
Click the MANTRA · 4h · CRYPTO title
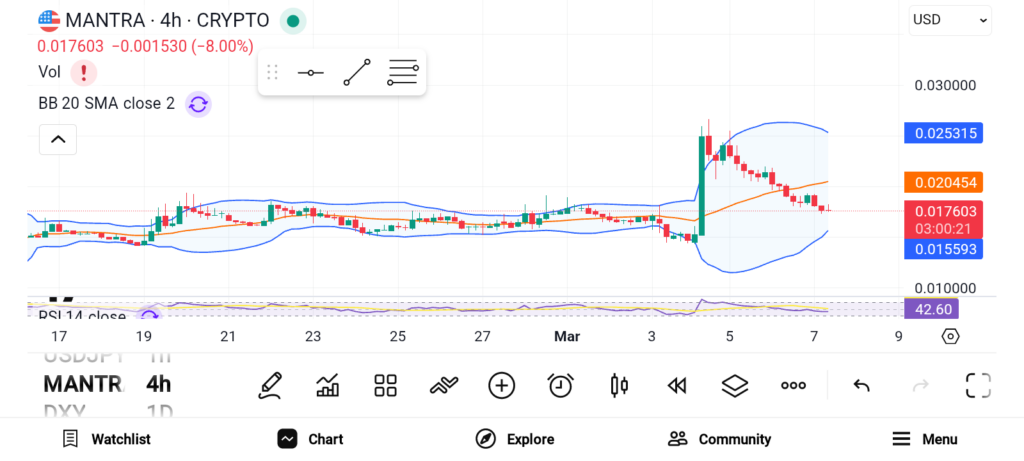167,21
